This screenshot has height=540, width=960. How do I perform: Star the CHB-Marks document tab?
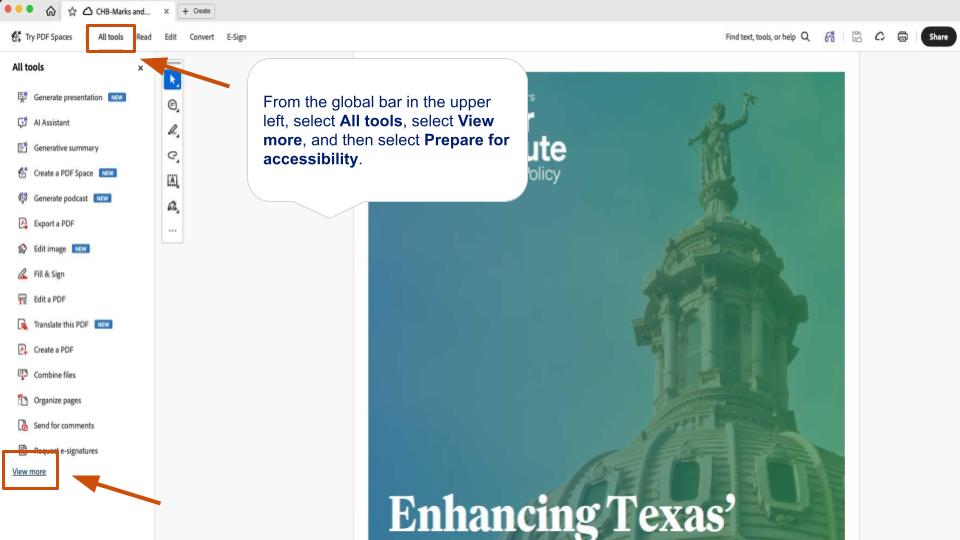click(72, 11)
